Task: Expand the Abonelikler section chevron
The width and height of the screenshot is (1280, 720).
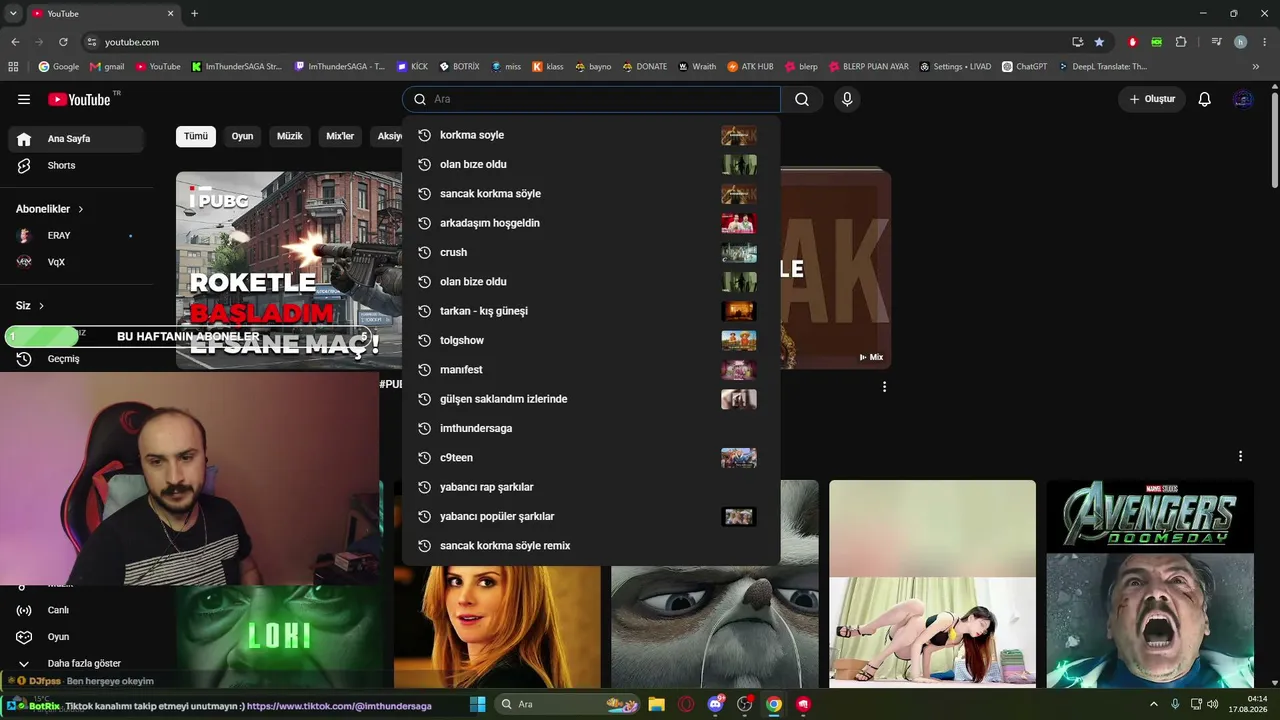Action: pyautogui.click(x=81, y=209)
